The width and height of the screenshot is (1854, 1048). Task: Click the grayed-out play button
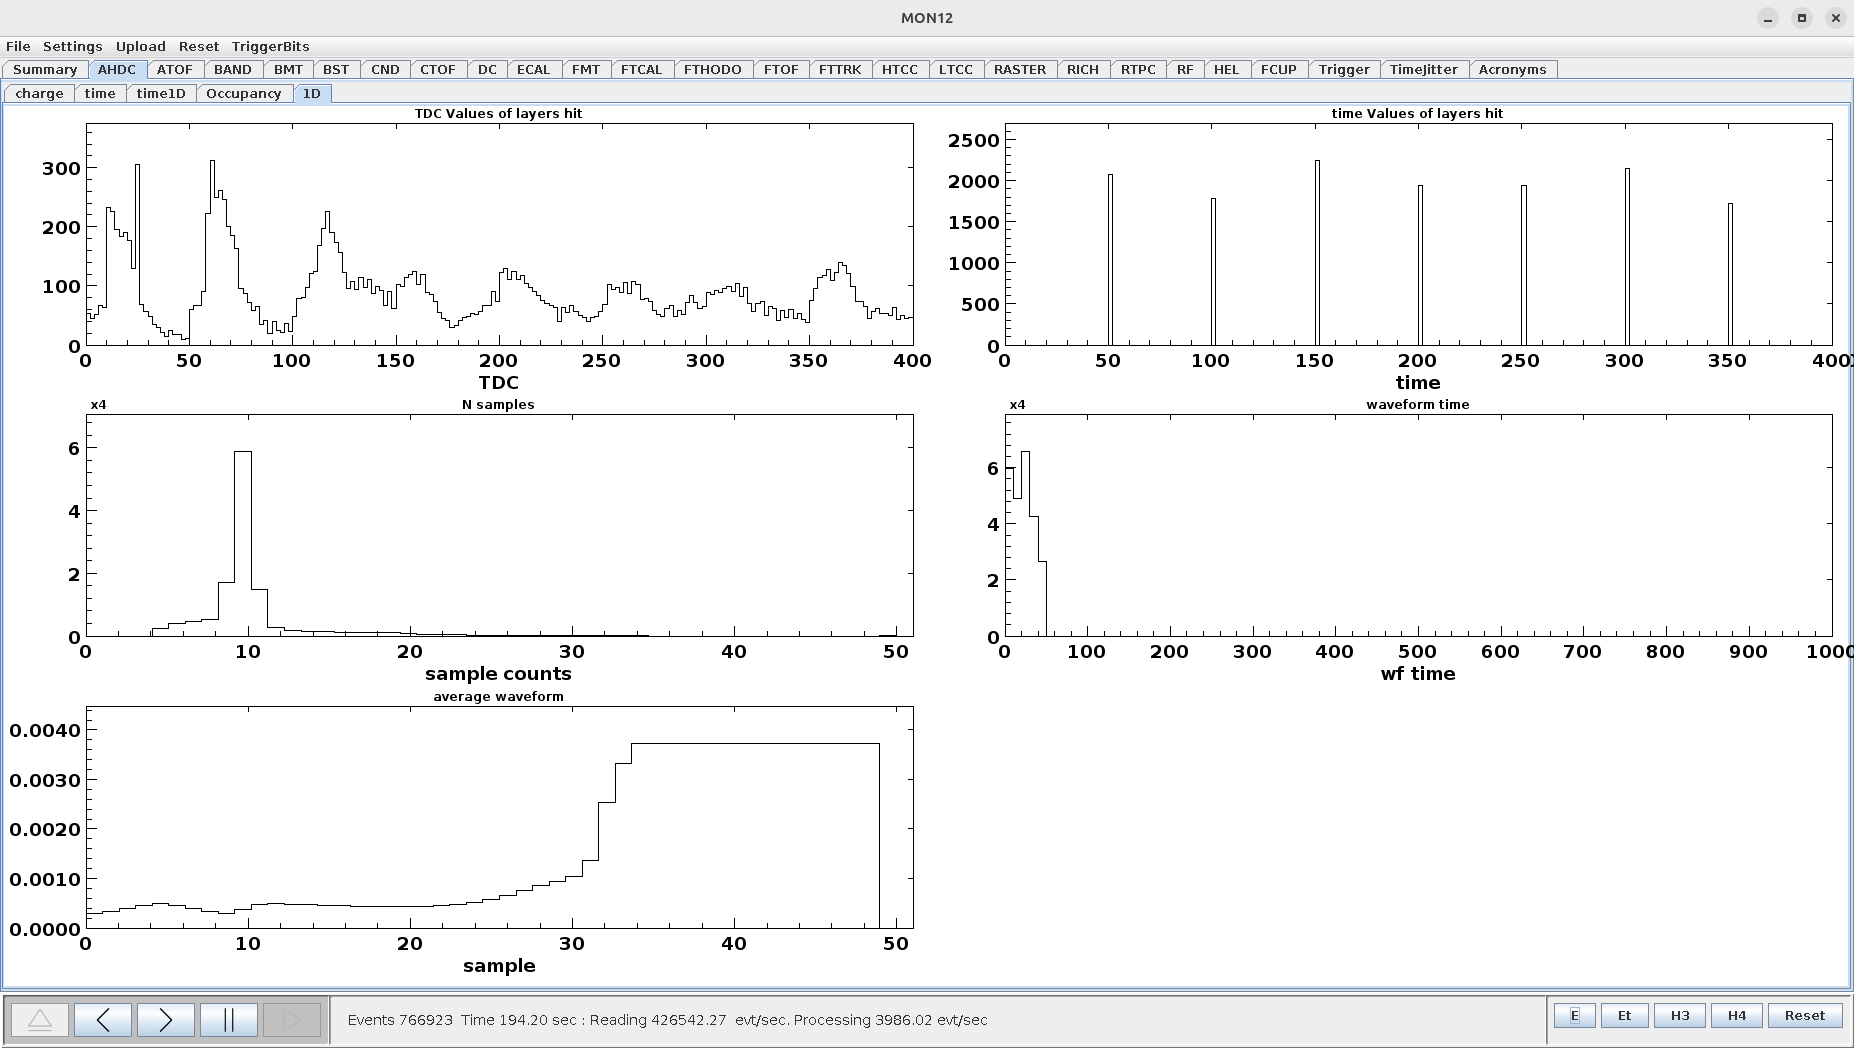click(291, 1020)
